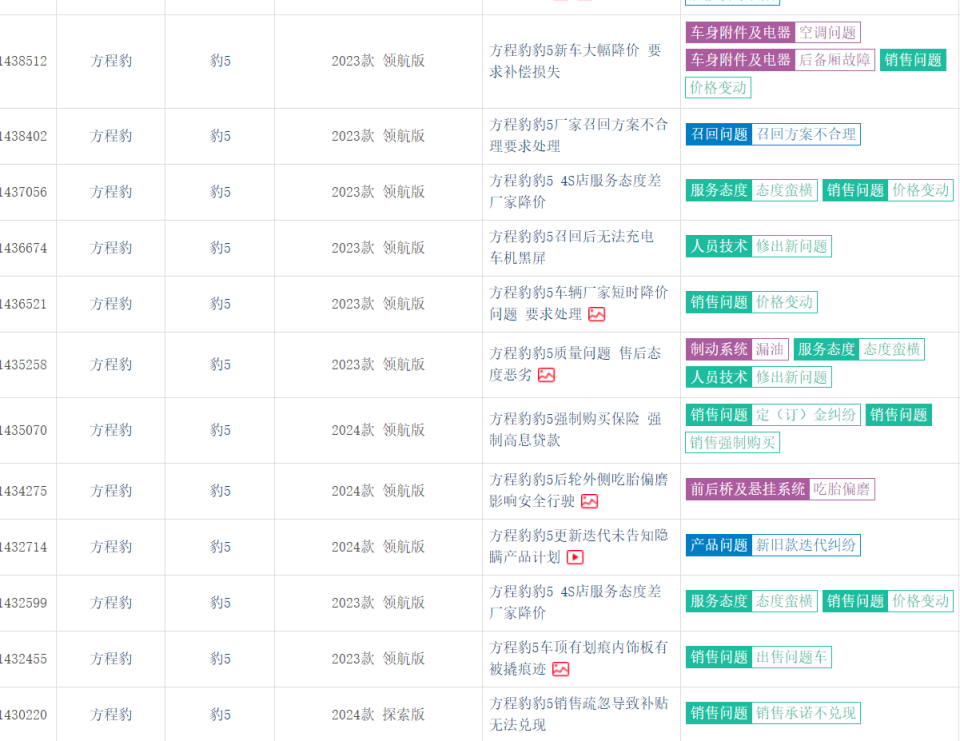Click complaint number 1438402
The width and height of the screenshot is (960, 741).
(x=23, y=136)
